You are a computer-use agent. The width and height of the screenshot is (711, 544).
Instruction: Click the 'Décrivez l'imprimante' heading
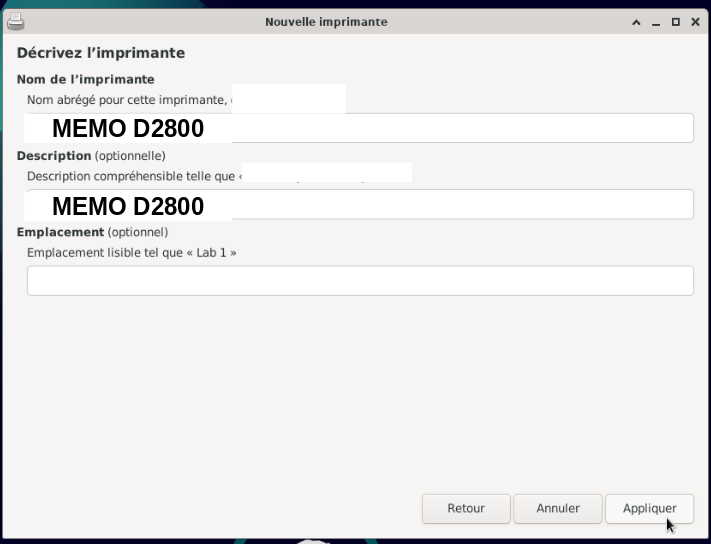pos(101,53)
